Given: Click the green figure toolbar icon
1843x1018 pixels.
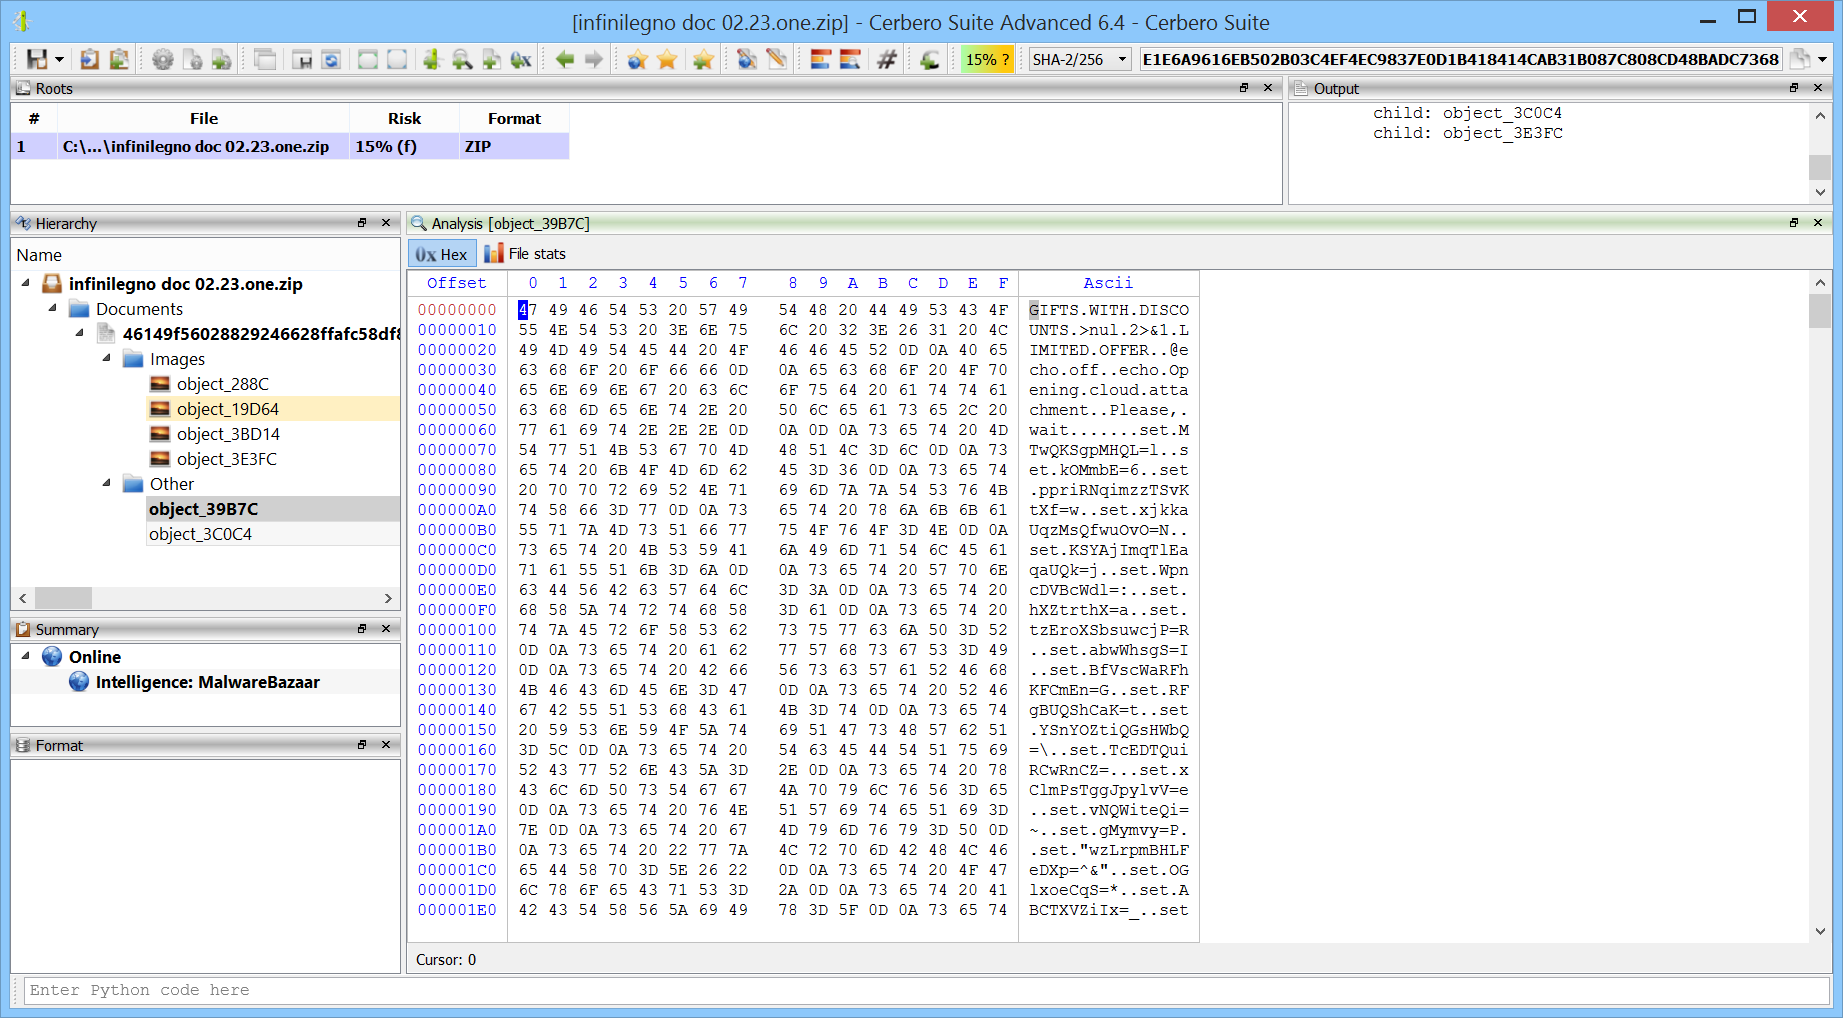Looking at the screenshot, I should 432,60.
